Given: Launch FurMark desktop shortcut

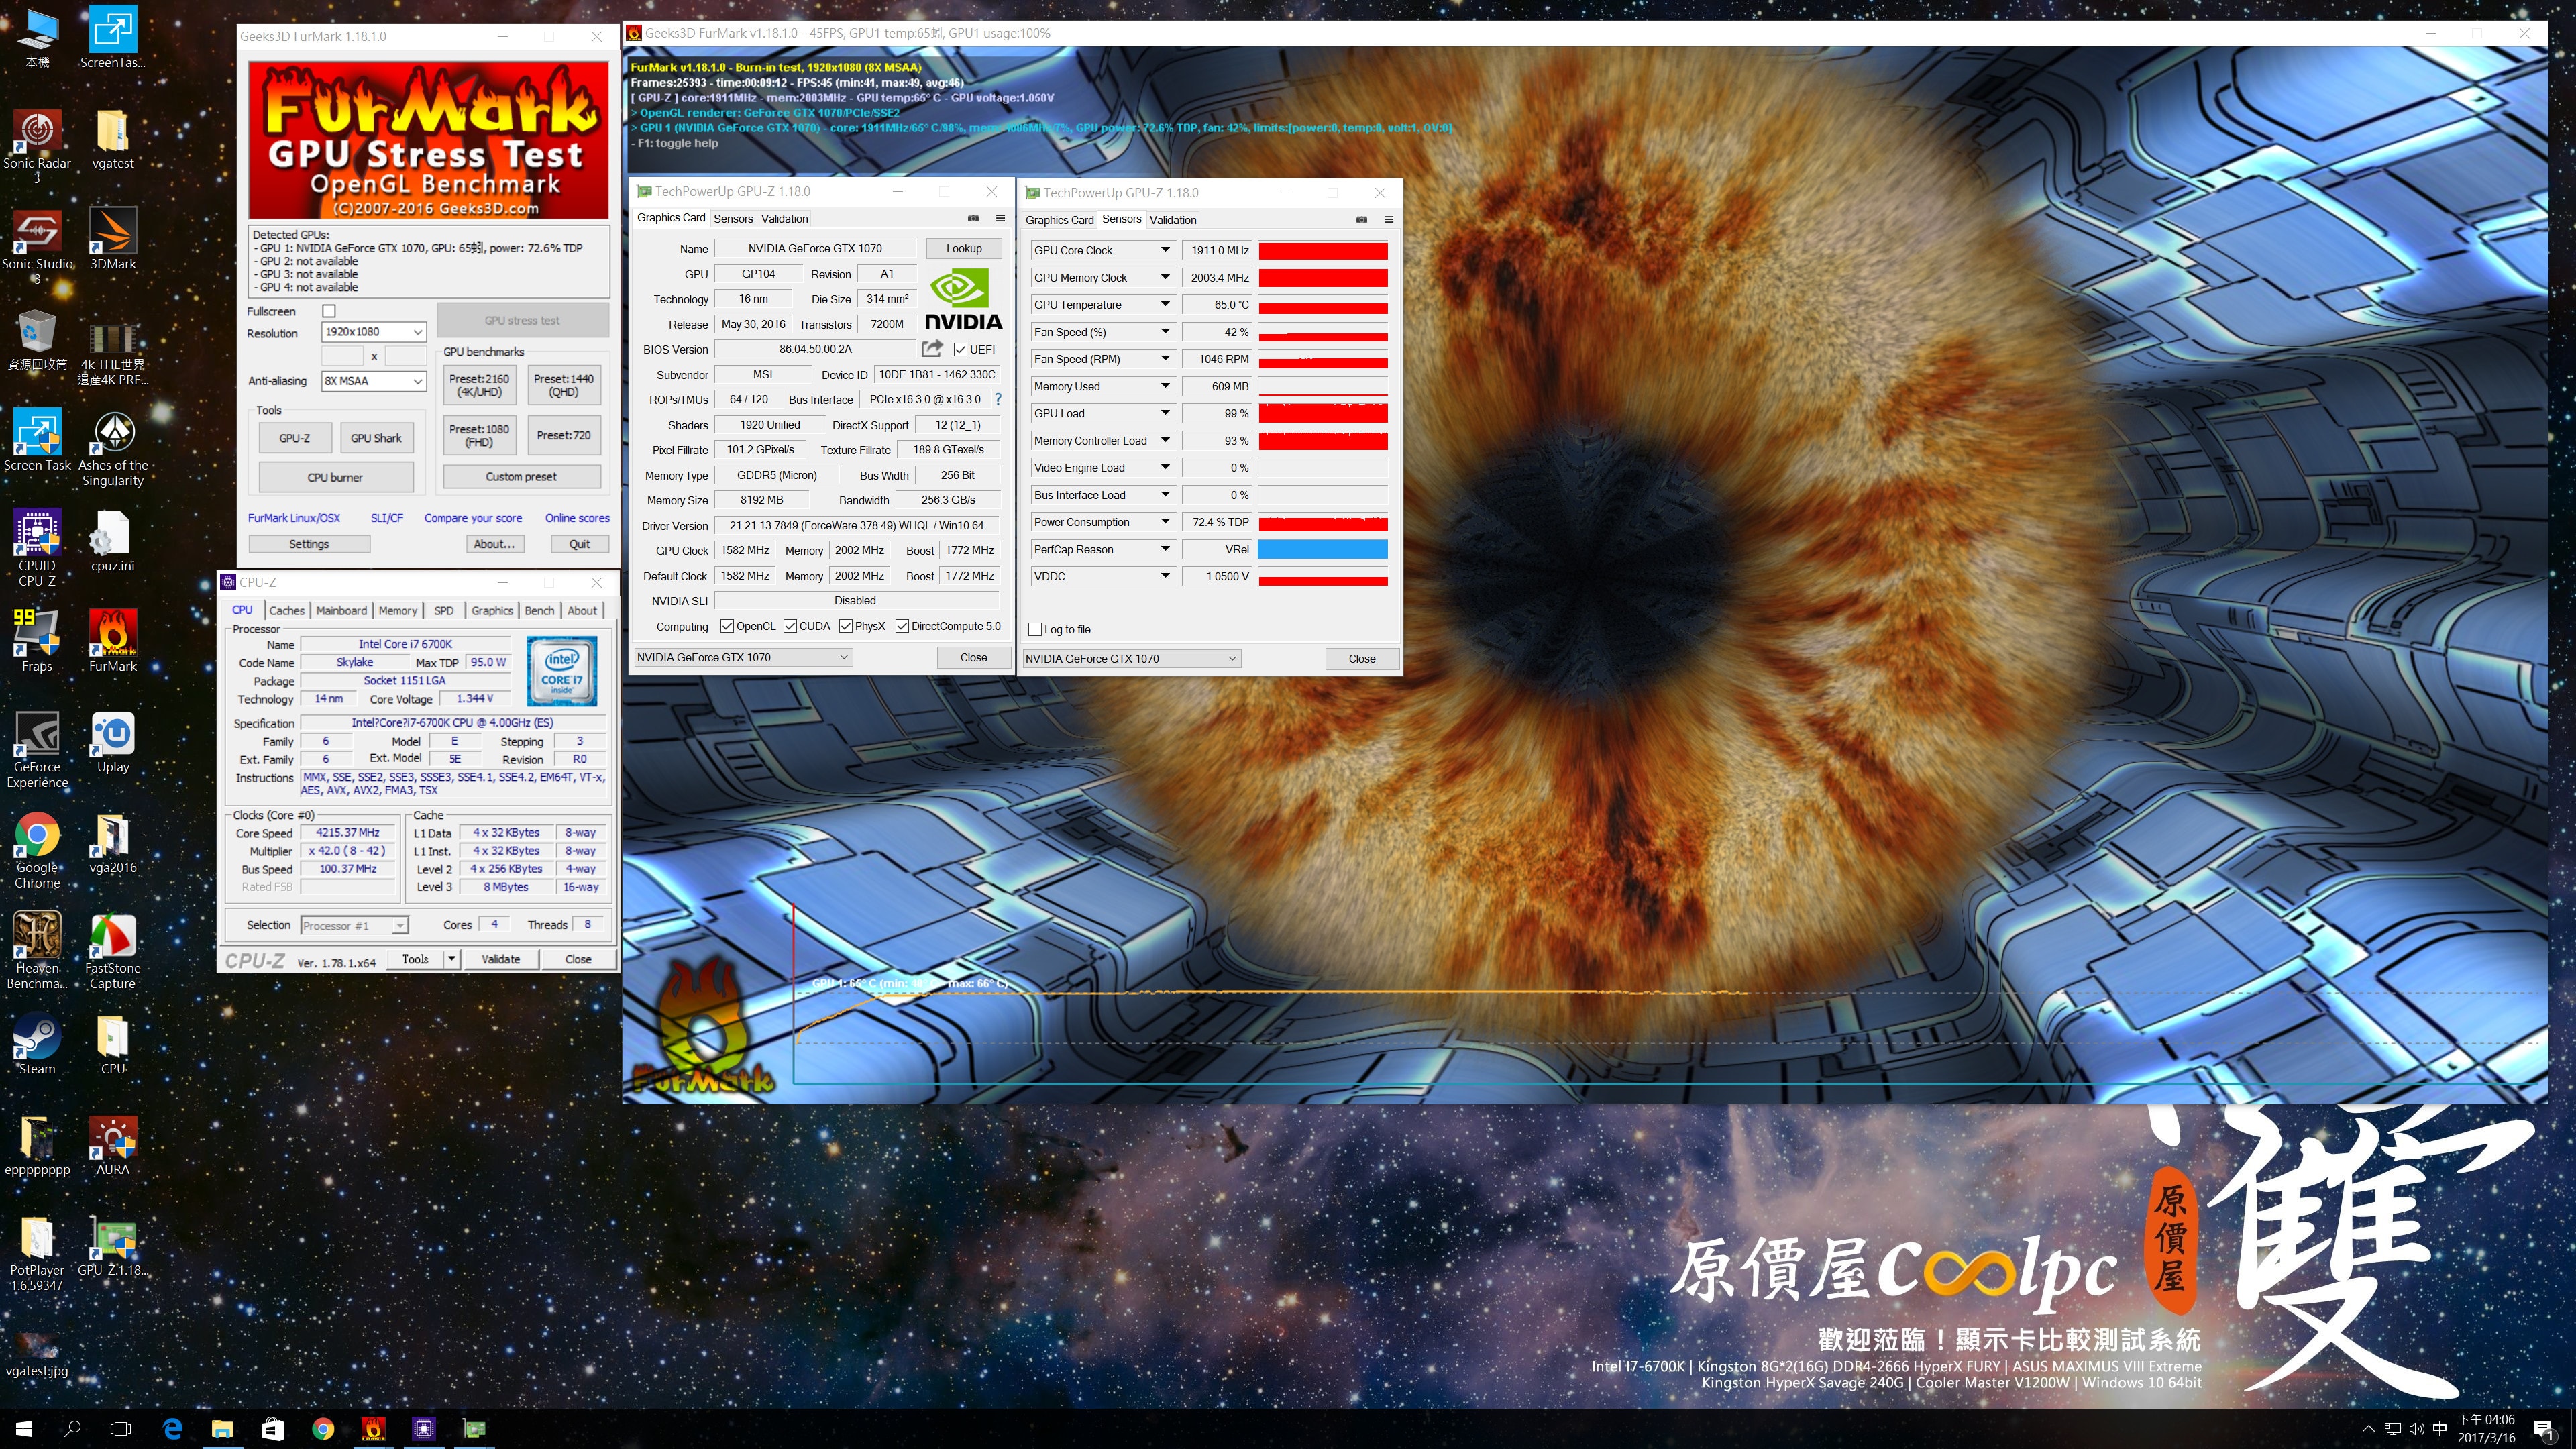Looking at the screenshot, I should [113, 641].
